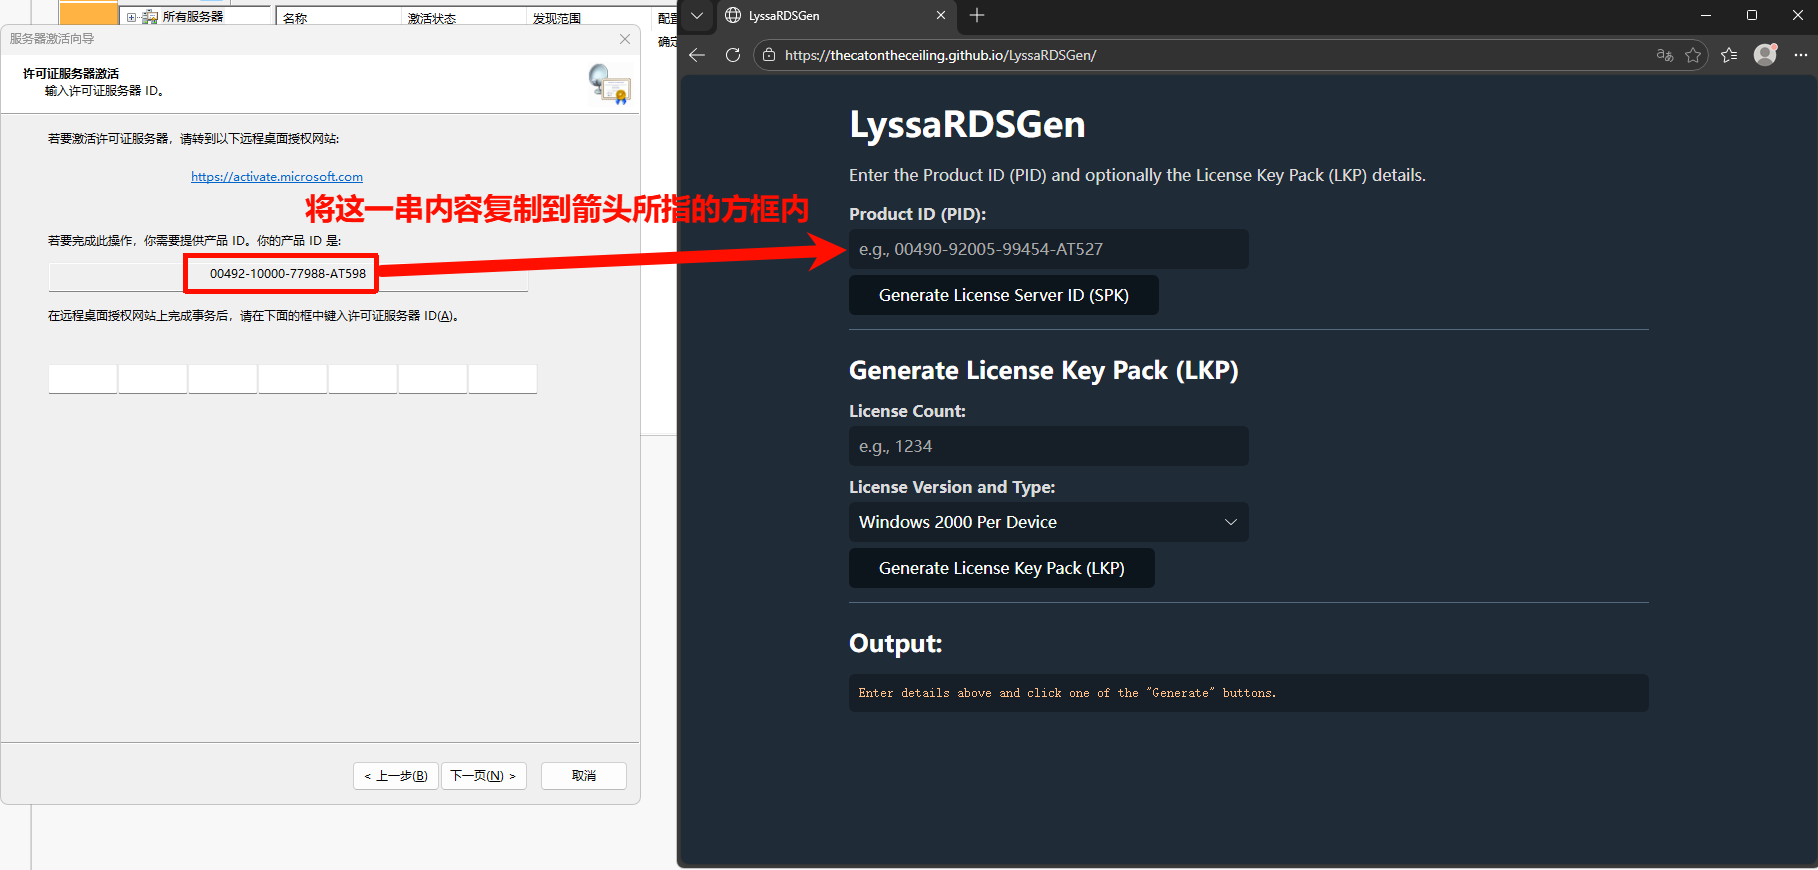Click Generate License Key Pack (LKP) button

[1001, 568]
